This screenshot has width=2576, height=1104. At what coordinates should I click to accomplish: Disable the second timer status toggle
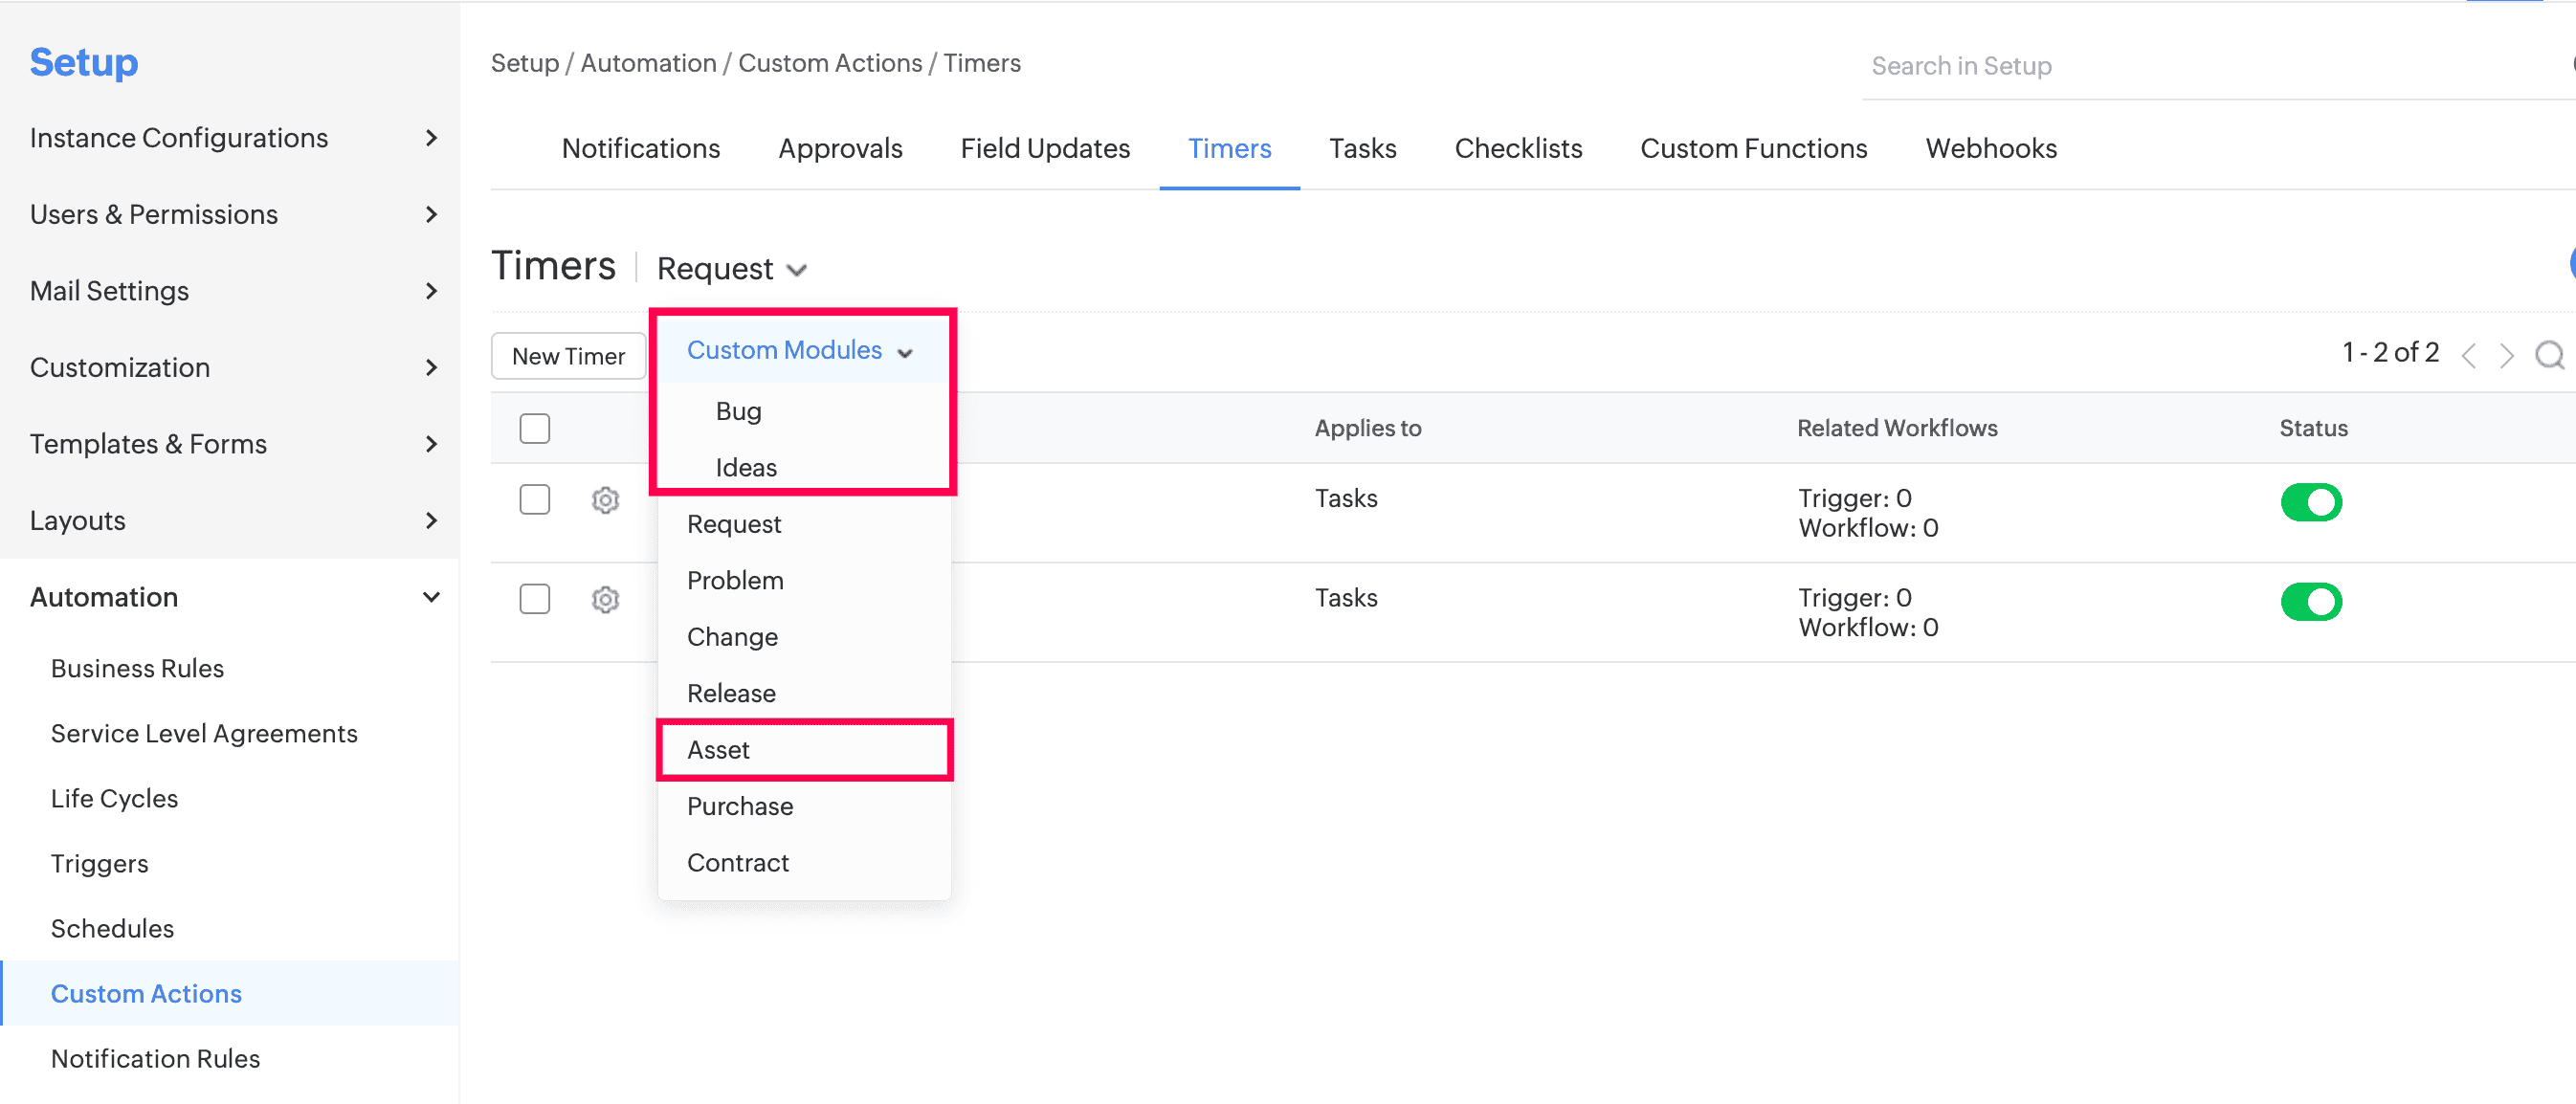point(2311,602)
